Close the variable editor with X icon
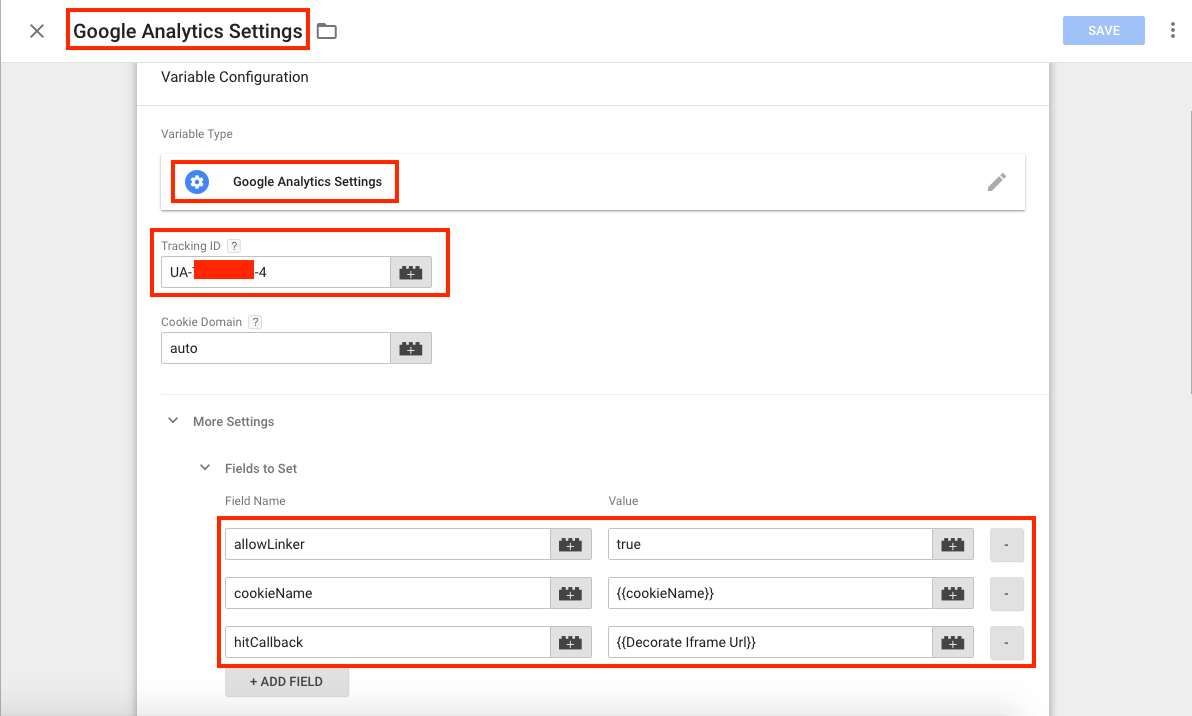 [x=36, y=31]
